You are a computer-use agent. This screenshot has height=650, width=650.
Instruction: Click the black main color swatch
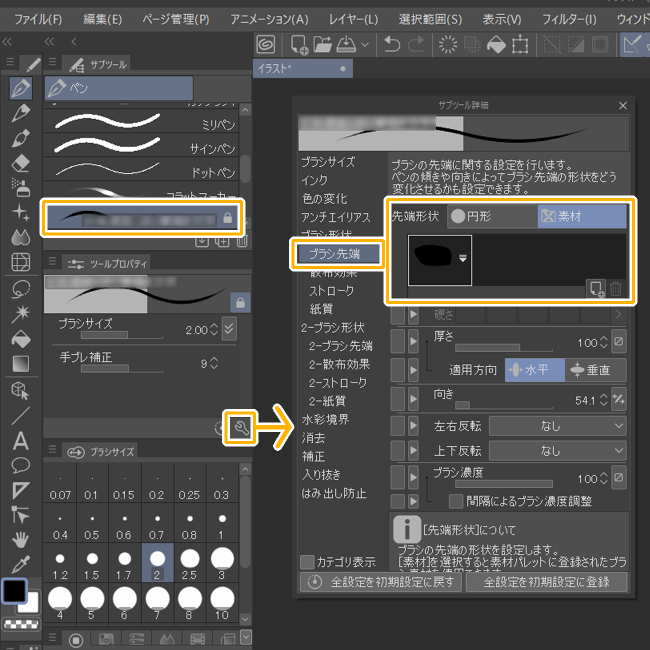tap(15, 591)
